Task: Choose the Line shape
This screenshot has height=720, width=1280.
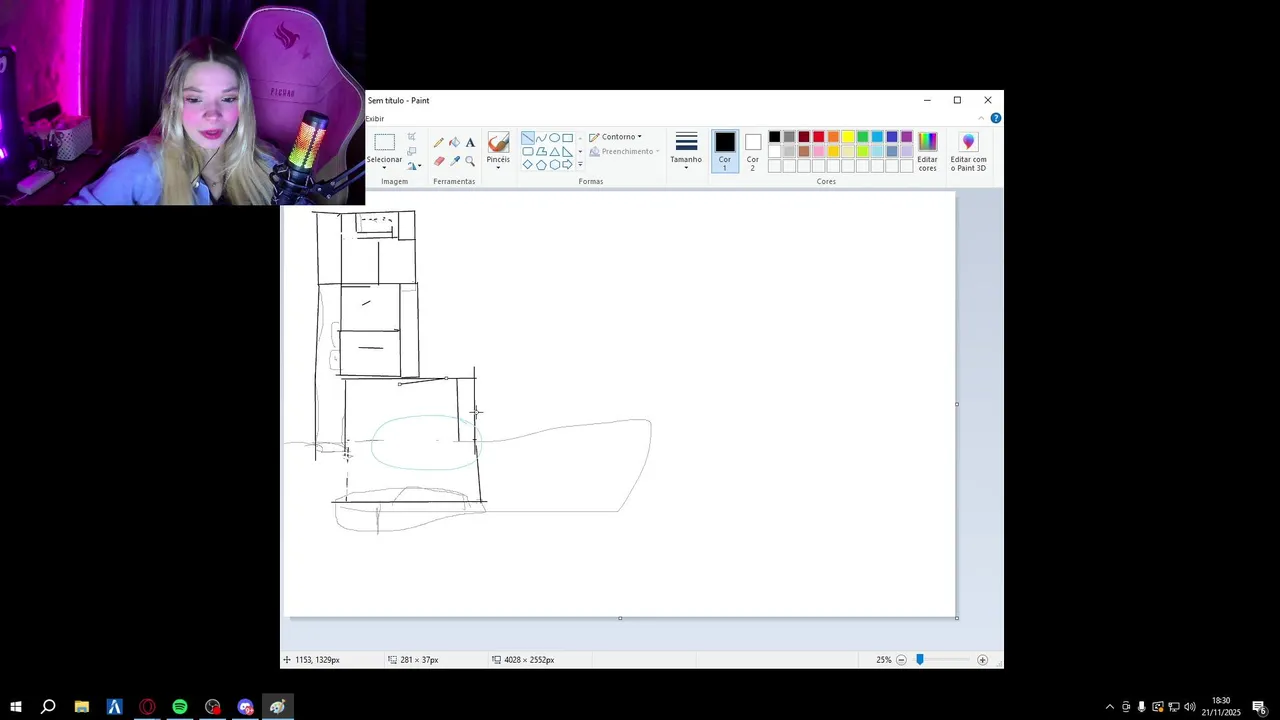Action: coord(527,138)
